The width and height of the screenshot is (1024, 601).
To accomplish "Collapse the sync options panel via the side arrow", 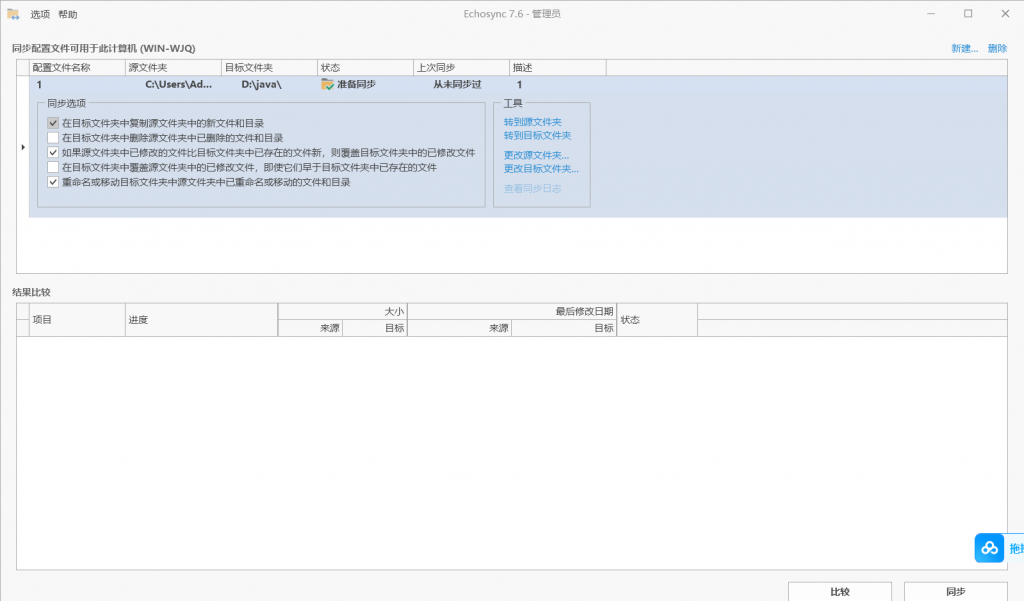I will pyautogui.click(x=23, y=146).
